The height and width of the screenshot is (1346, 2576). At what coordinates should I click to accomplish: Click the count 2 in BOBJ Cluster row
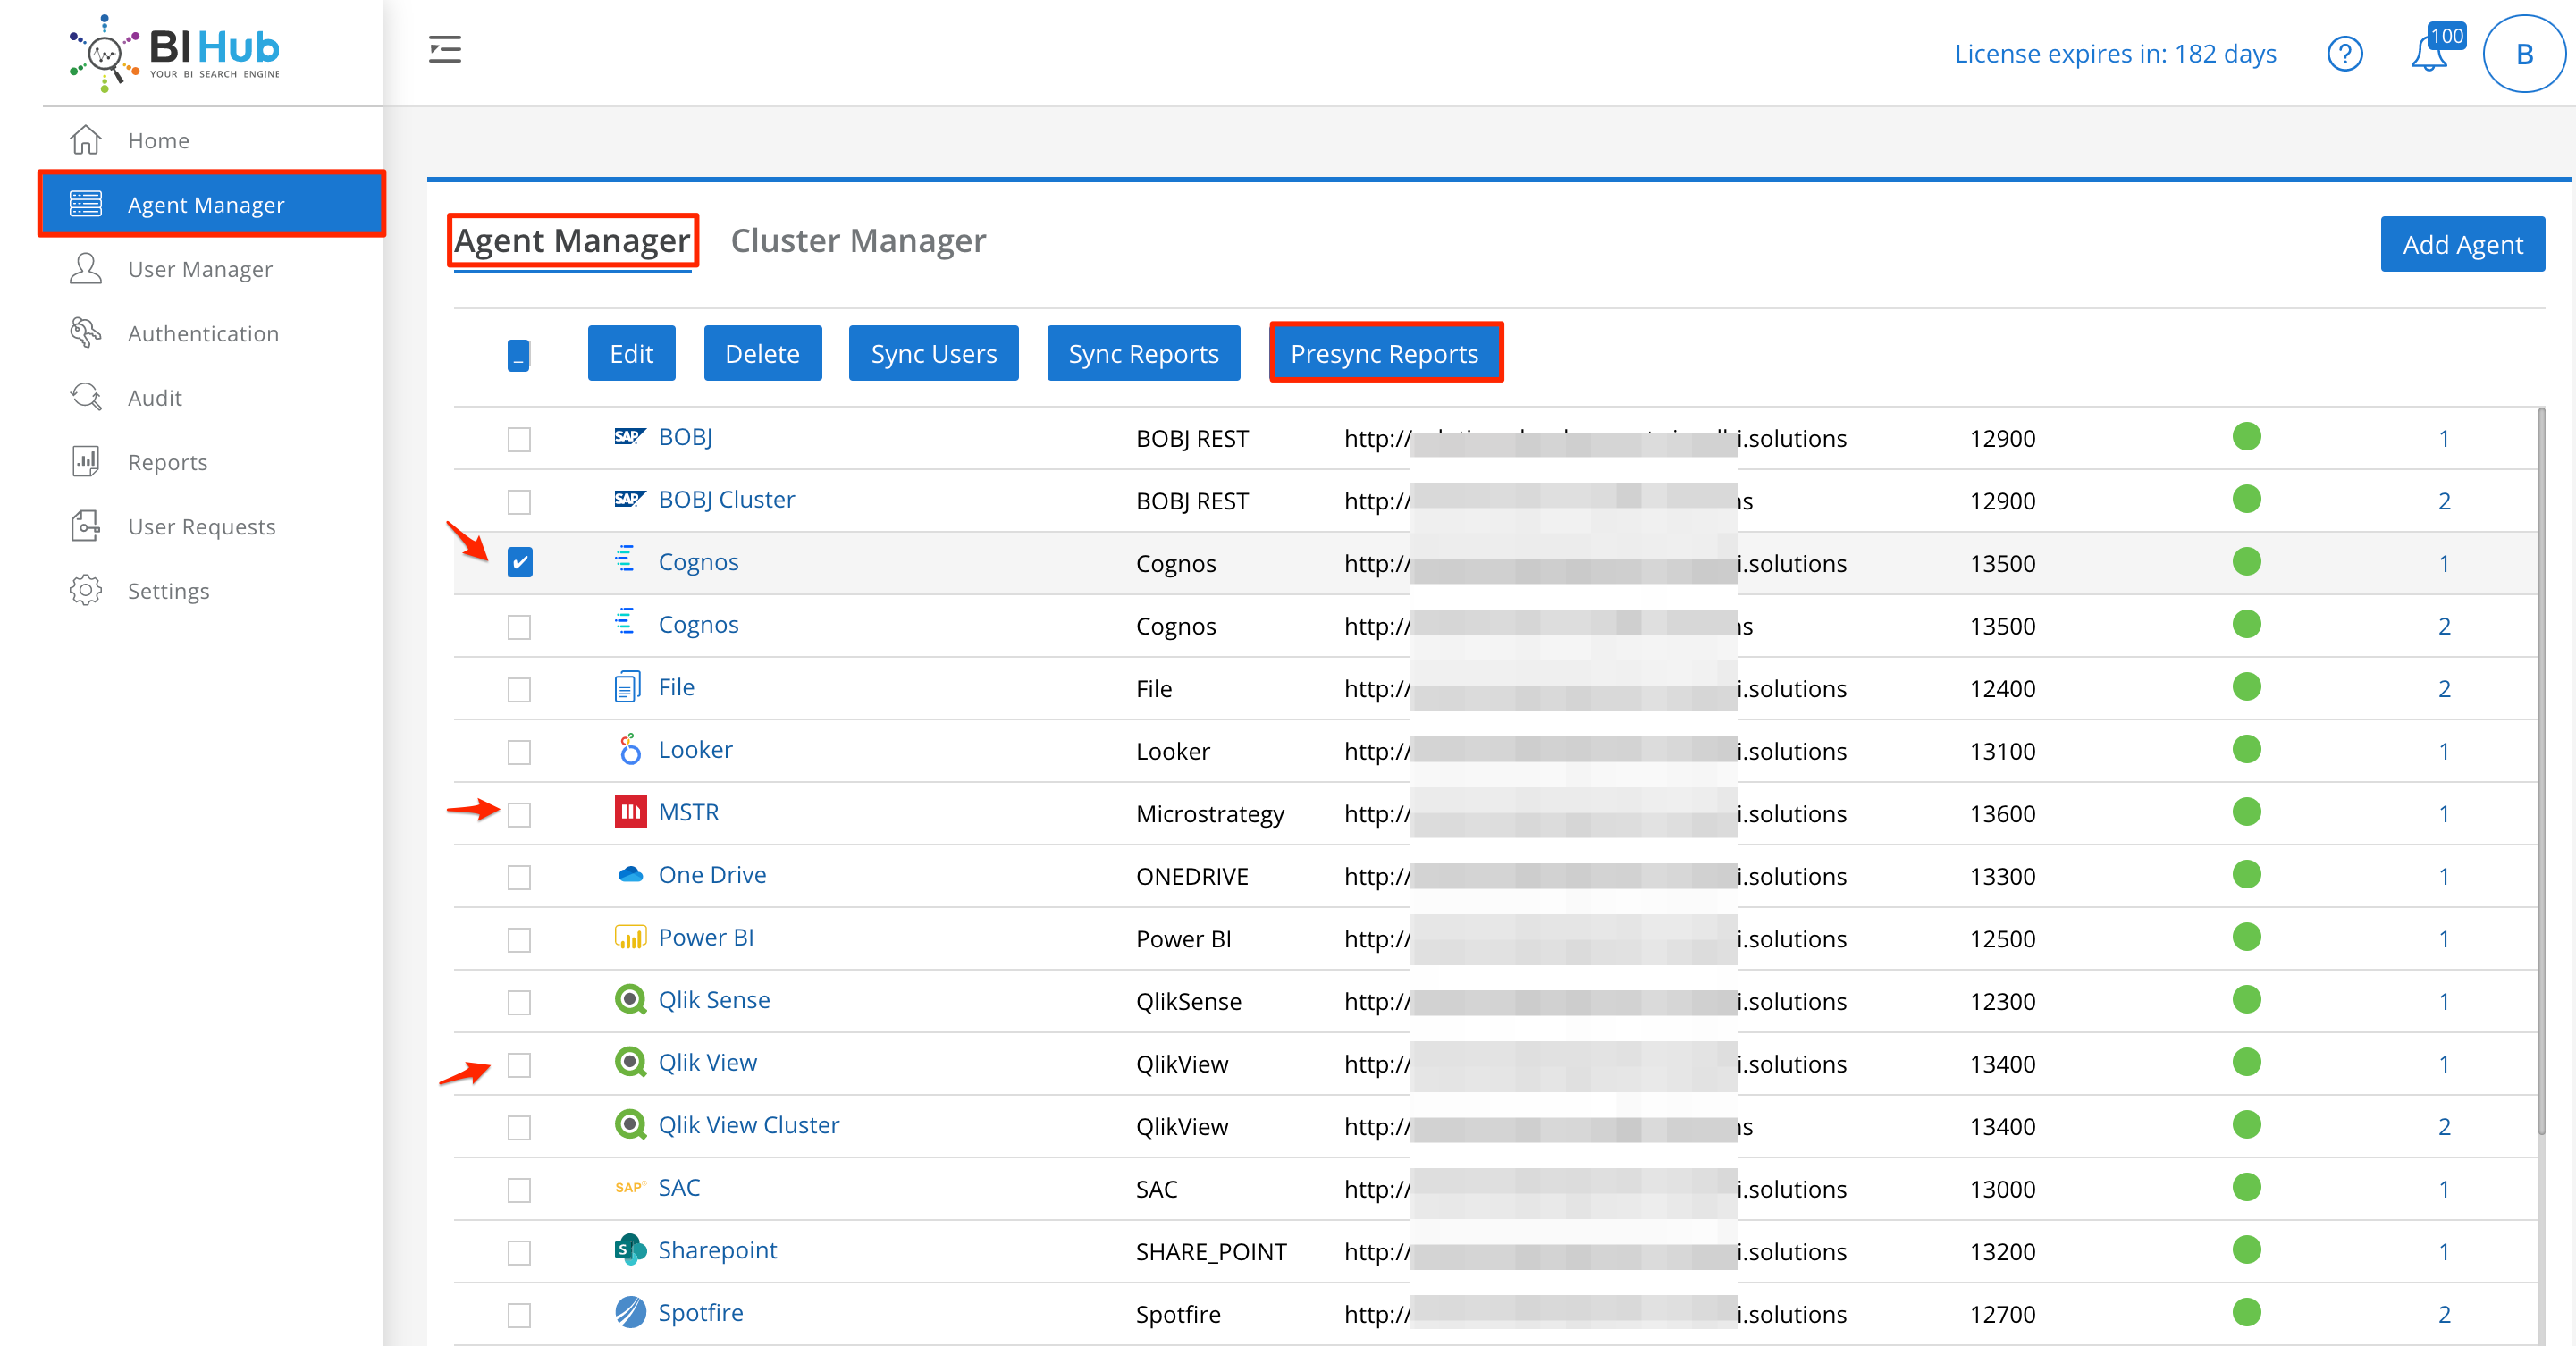pos(2443,501)
